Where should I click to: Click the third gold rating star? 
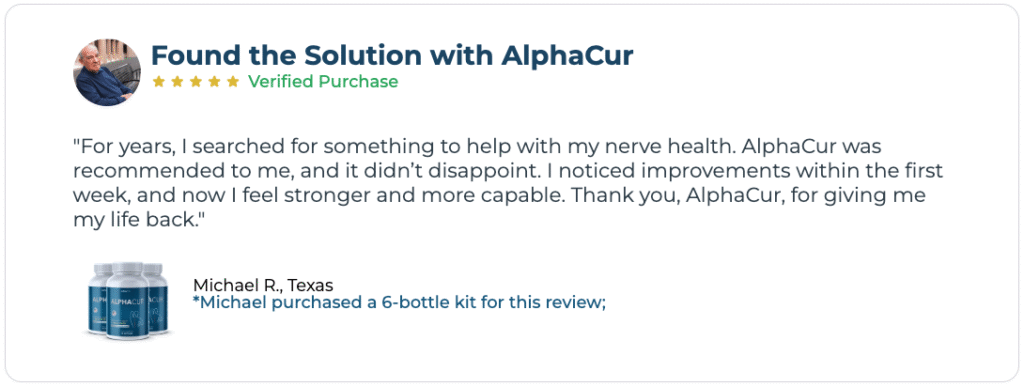pos(196,82)
